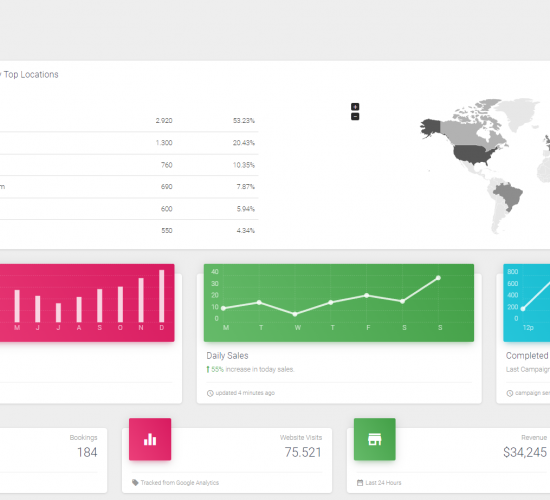Viewport: 550px width, 500px height.
Task: Click the tag icon beside Tracked from Google Analytics
Action: 135,482
